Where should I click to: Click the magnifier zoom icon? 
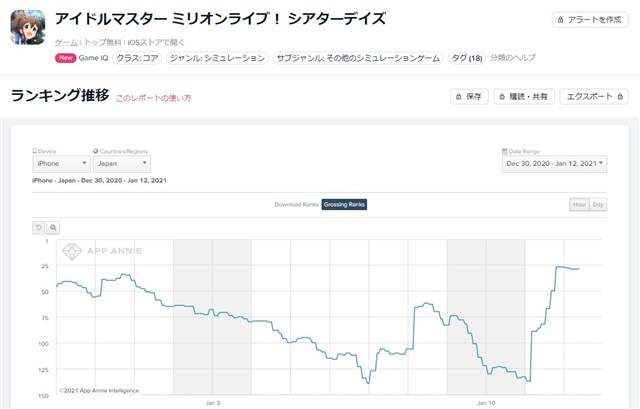(53, 227)
